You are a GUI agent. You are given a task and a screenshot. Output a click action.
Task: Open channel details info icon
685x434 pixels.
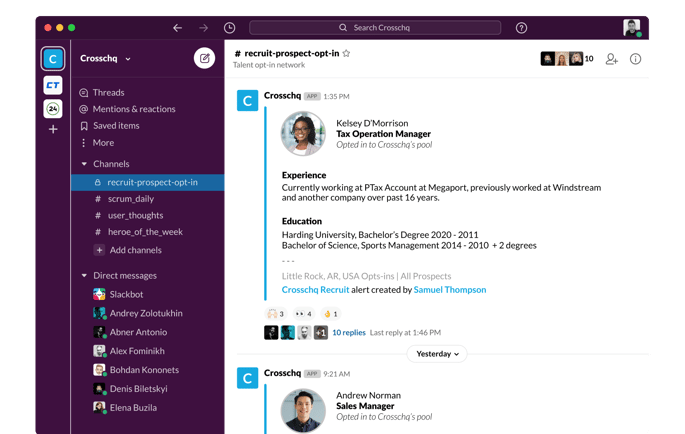[x=635, y=59]
